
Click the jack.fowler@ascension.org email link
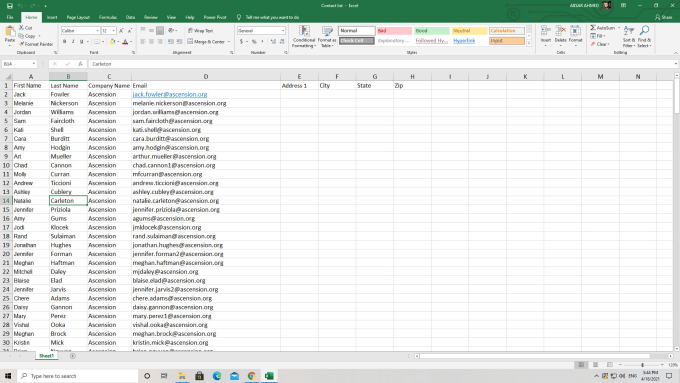coord(170,94)
